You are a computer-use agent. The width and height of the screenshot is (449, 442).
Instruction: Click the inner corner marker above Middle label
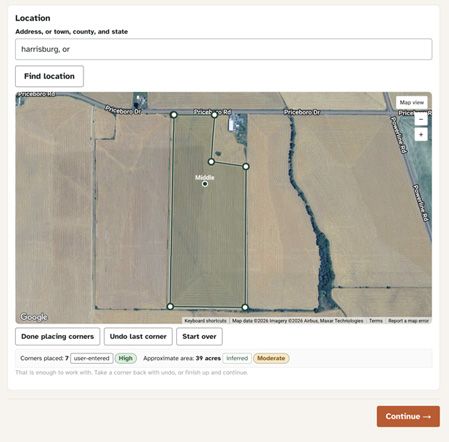211,162
